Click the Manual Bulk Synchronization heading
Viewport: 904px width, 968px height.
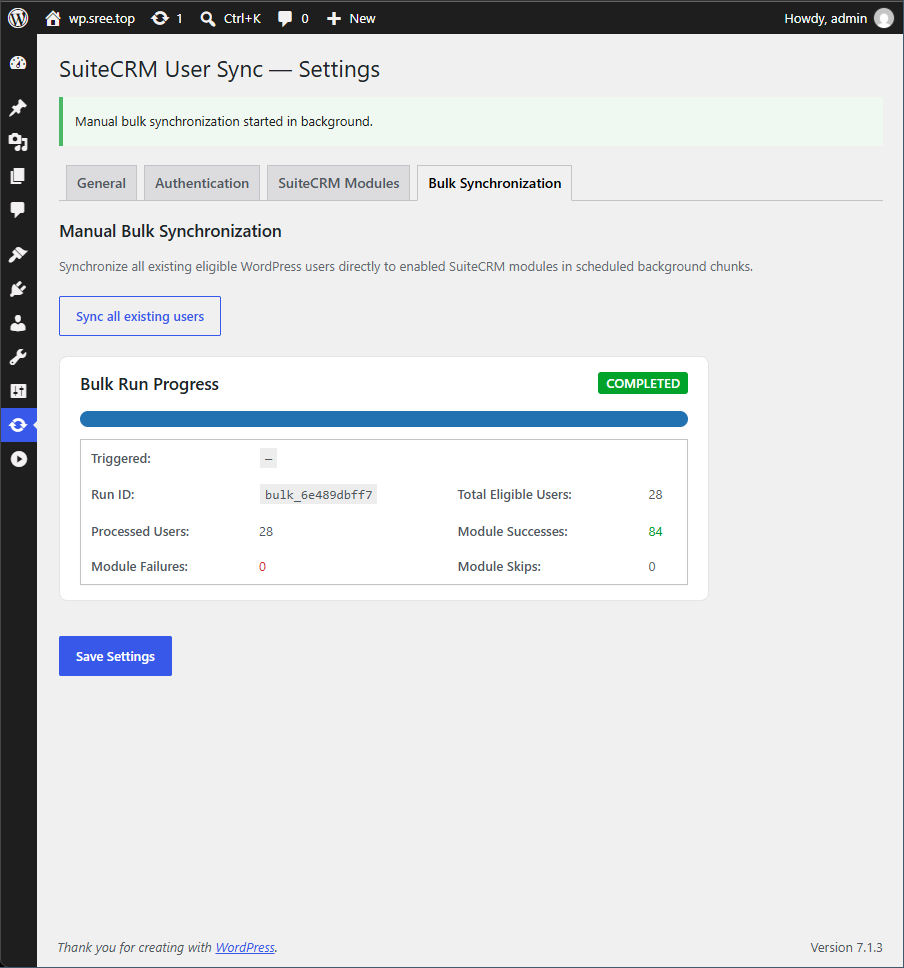coord(170,231)
